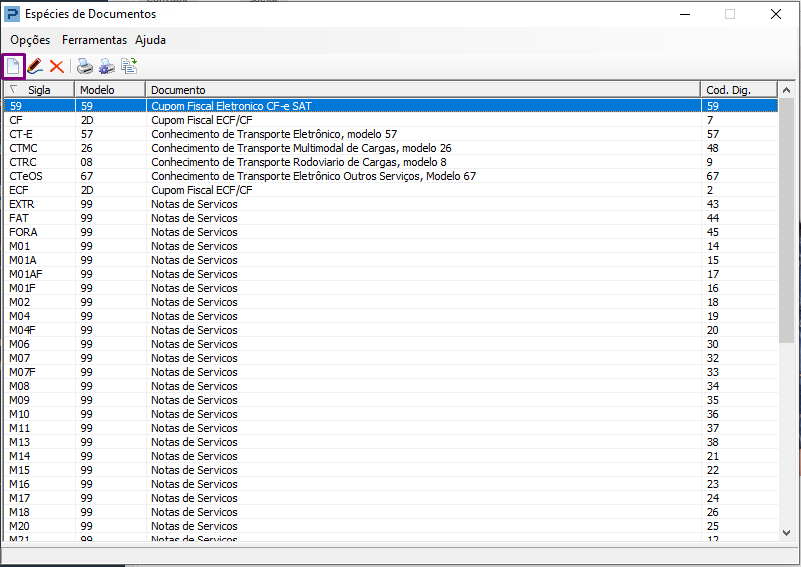
Task: Select the M04 row
Action: [x=391, y=316]
